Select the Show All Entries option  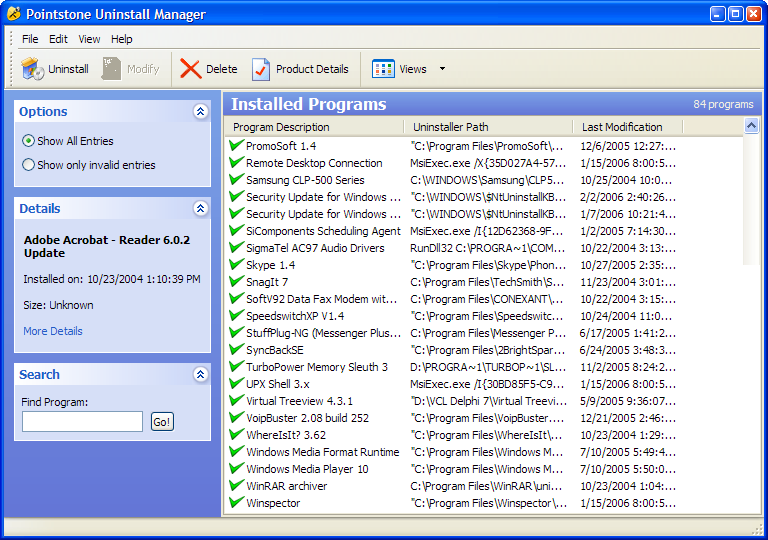coord(68,141)
